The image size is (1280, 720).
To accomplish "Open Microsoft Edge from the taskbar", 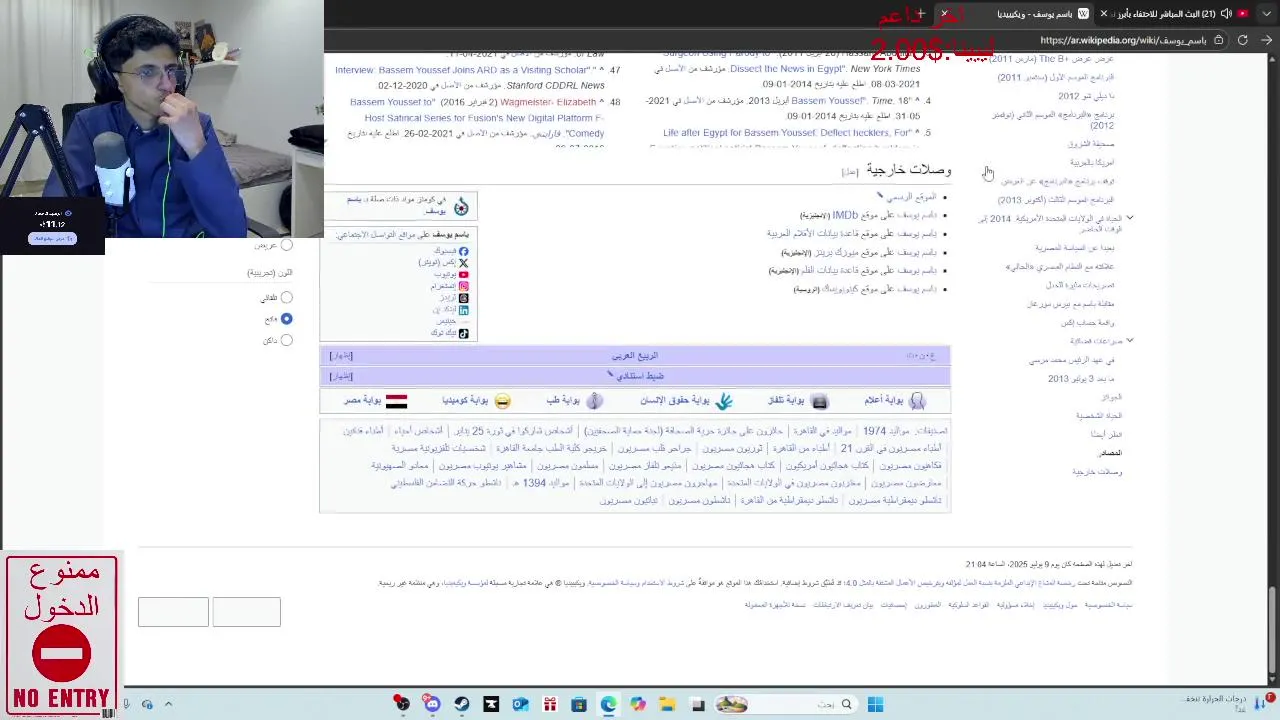I will 608,704.
